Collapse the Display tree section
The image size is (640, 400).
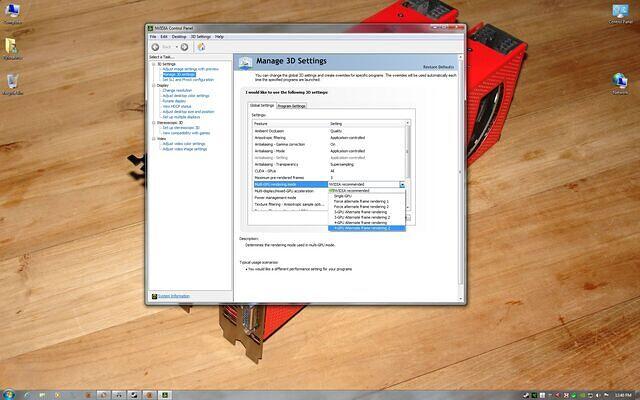pos(152,85)
